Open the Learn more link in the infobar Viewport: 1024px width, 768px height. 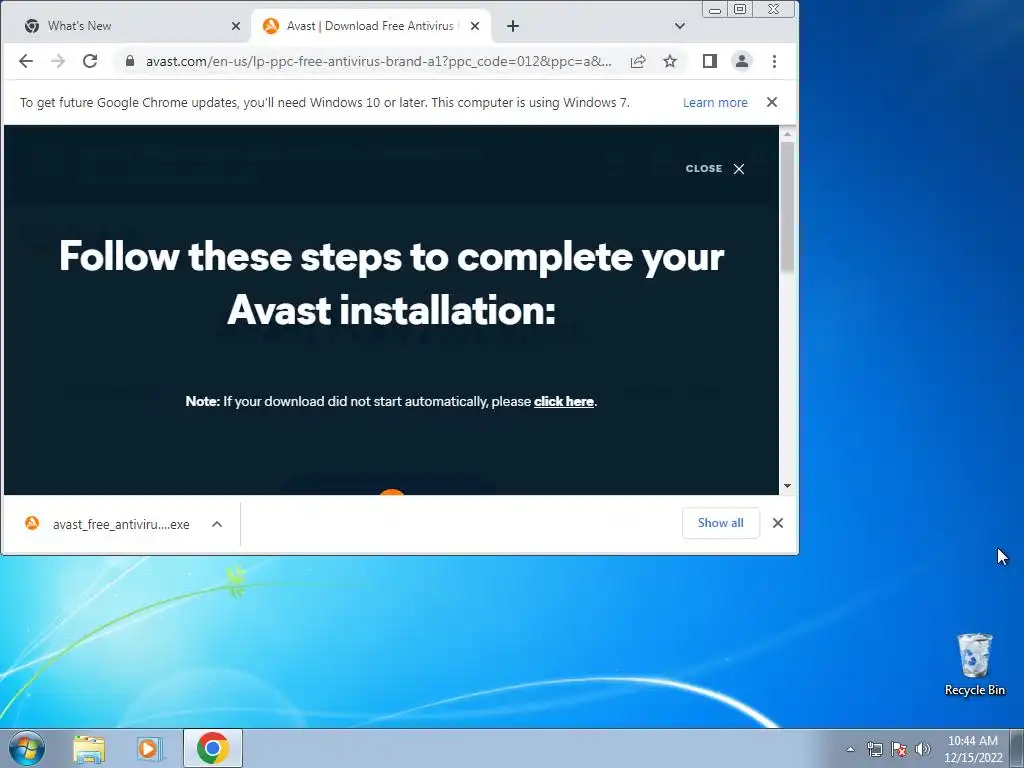tap(715, 103)
